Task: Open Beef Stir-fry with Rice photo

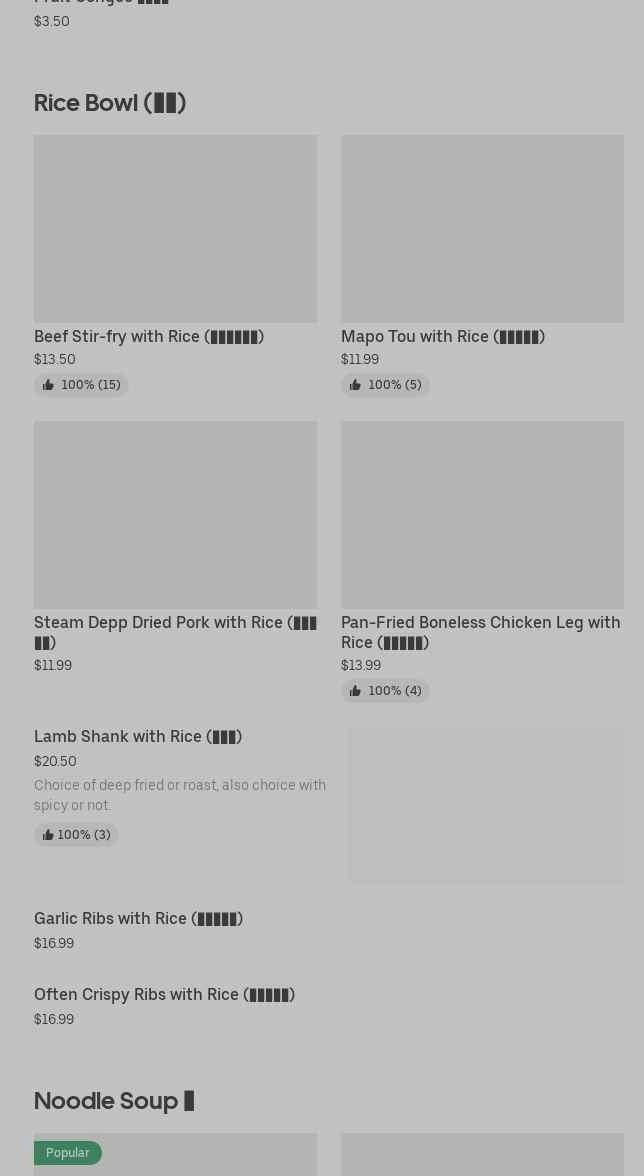Action: click(x=175, y=229)
